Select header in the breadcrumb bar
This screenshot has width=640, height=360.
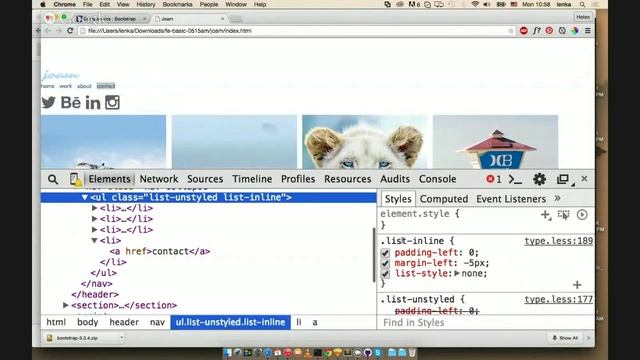[124, 322]
